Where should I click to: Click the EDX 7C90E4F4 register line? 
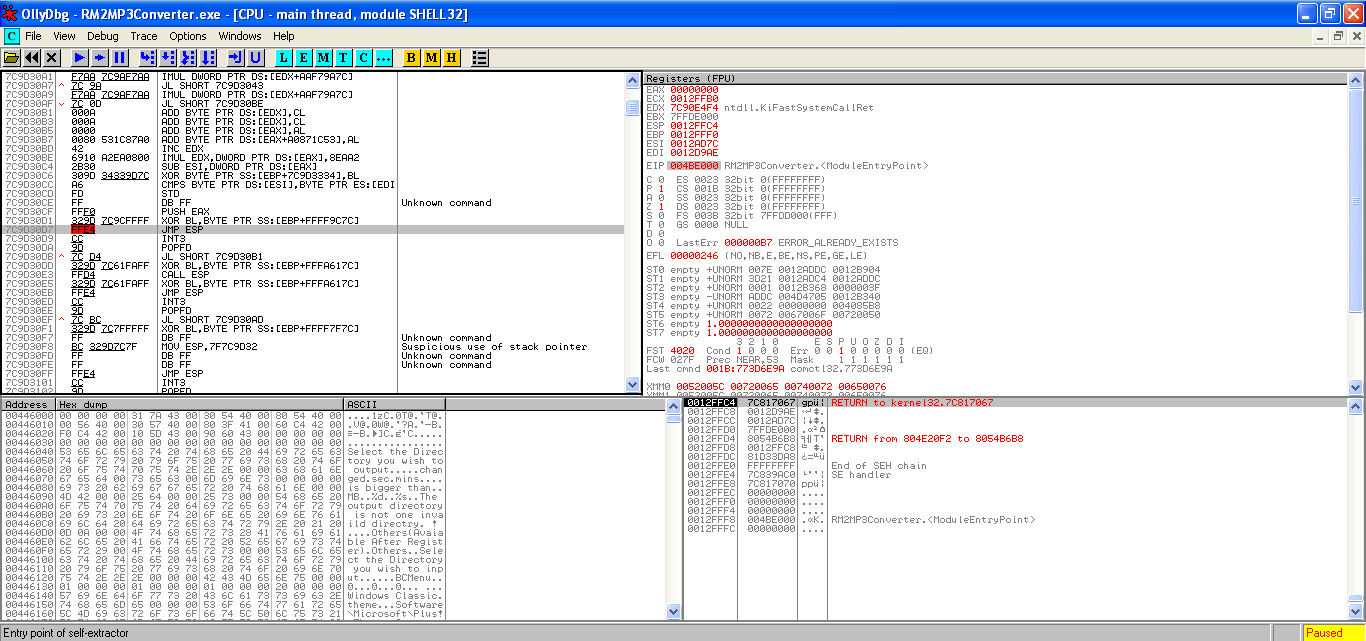coord(760,108)
